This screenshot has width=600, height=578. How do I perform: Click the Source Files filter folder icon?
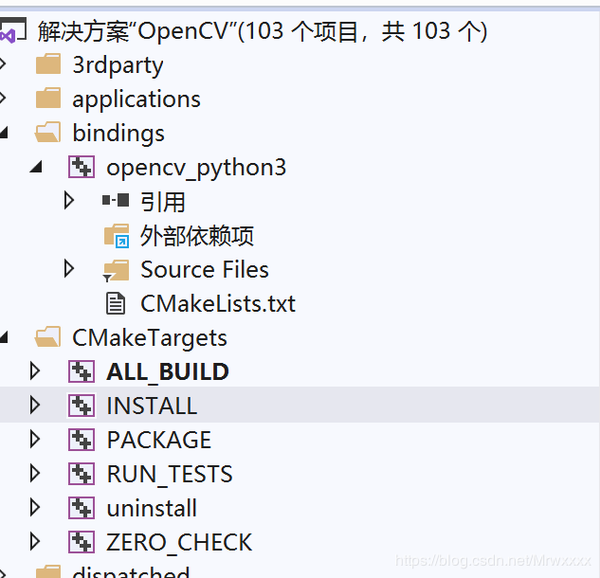tap(116, 270)
